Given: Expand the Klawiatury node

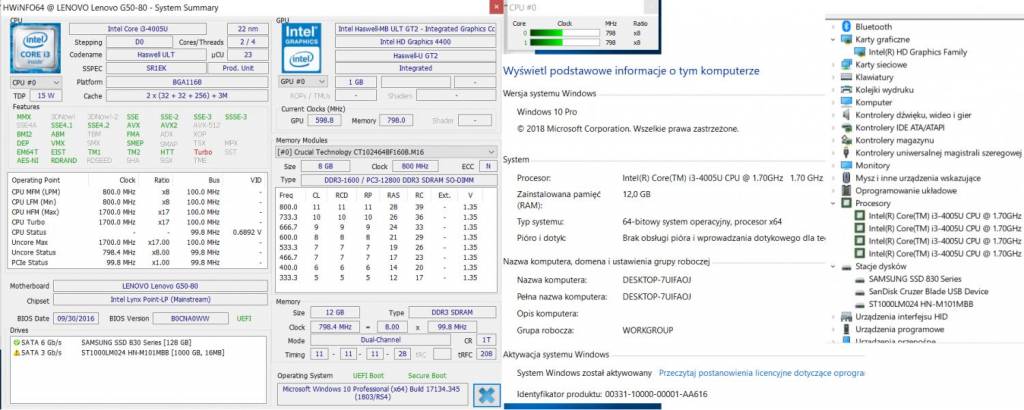Looking at the screenshot, I should click(x=833, y=77).
